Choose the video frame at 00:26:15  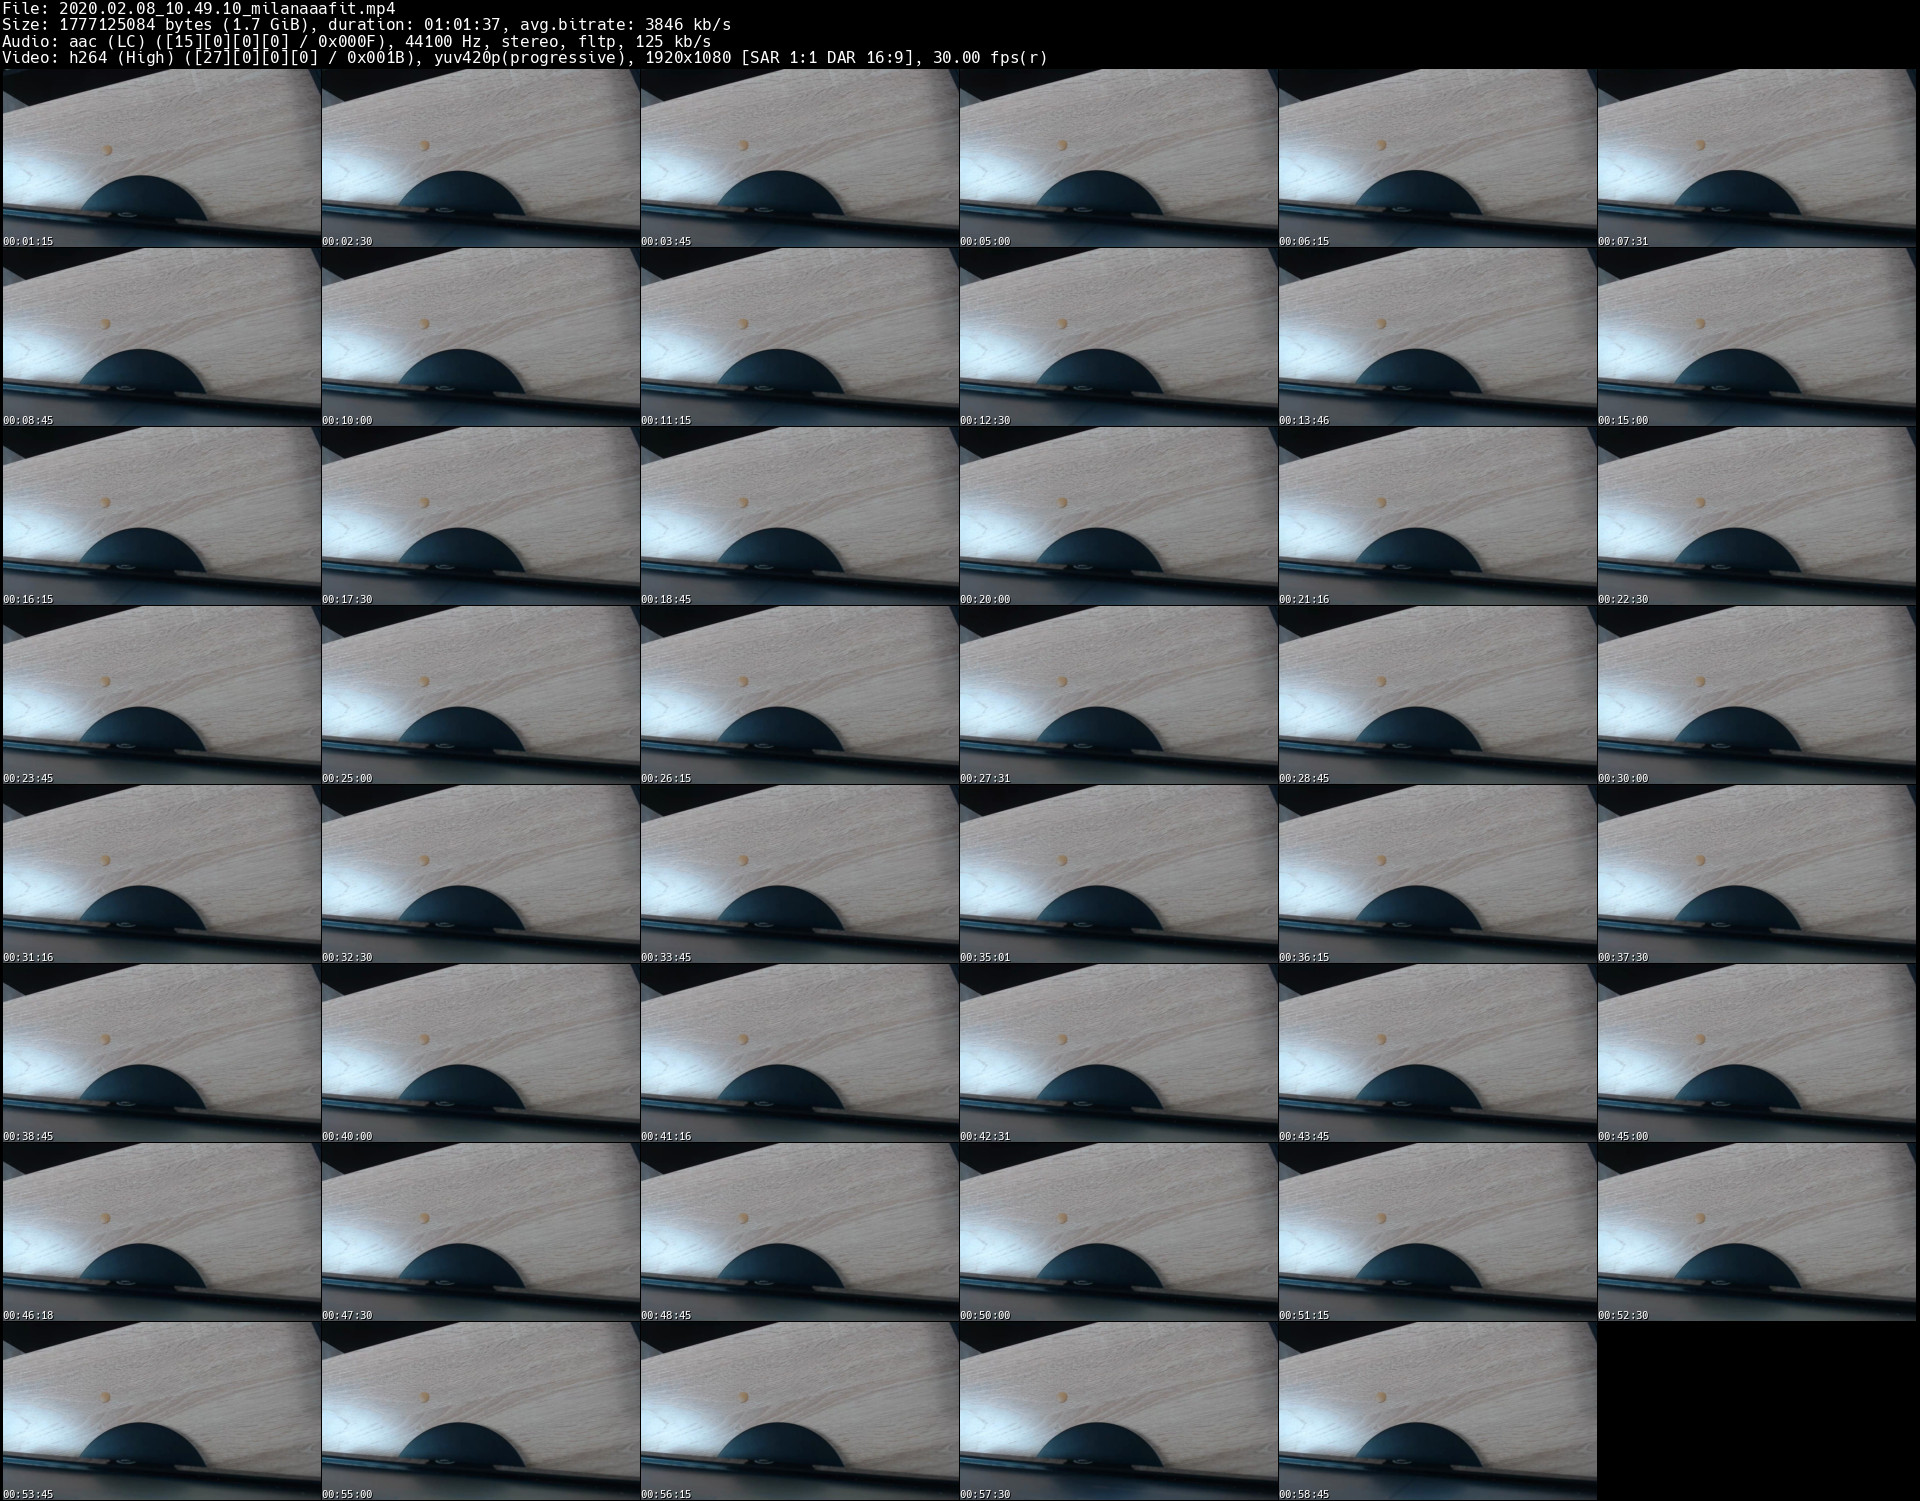coord(799,695)
